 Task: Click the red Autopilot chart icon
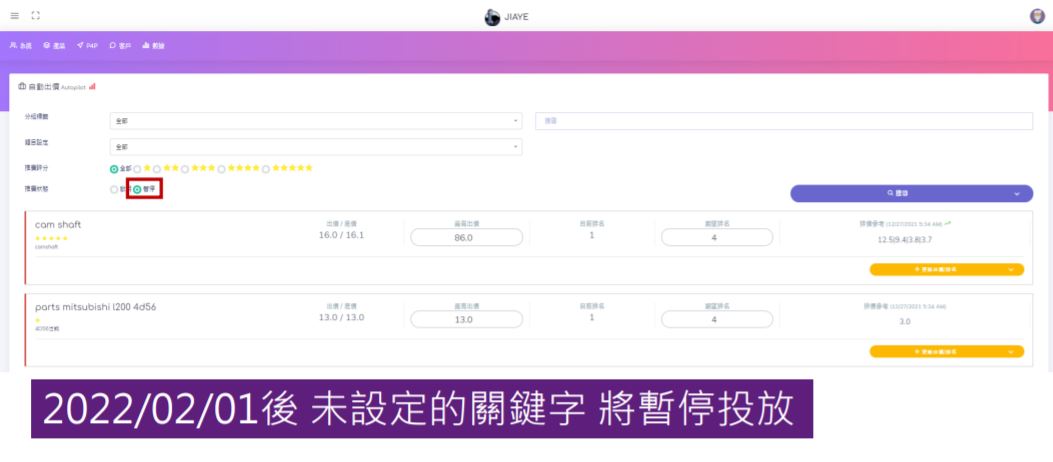click(93, 87)
